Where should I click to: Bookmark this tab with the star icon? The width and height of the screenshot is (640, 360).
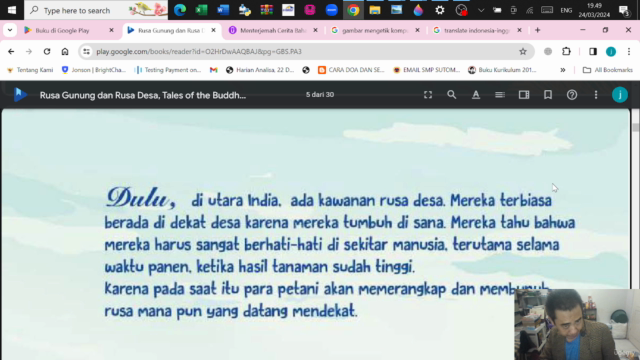[523, 51]
